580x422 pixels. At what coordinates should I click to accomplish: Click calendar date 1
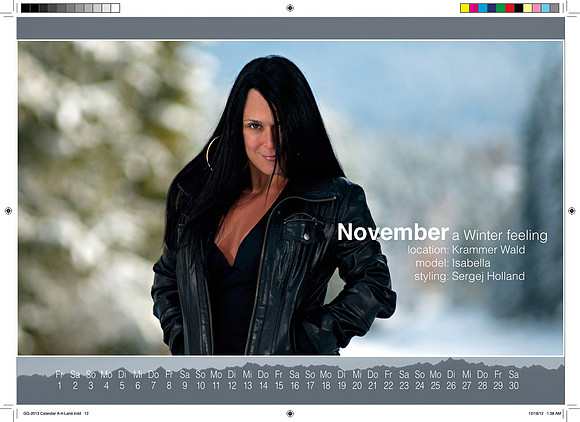[60, 386]
